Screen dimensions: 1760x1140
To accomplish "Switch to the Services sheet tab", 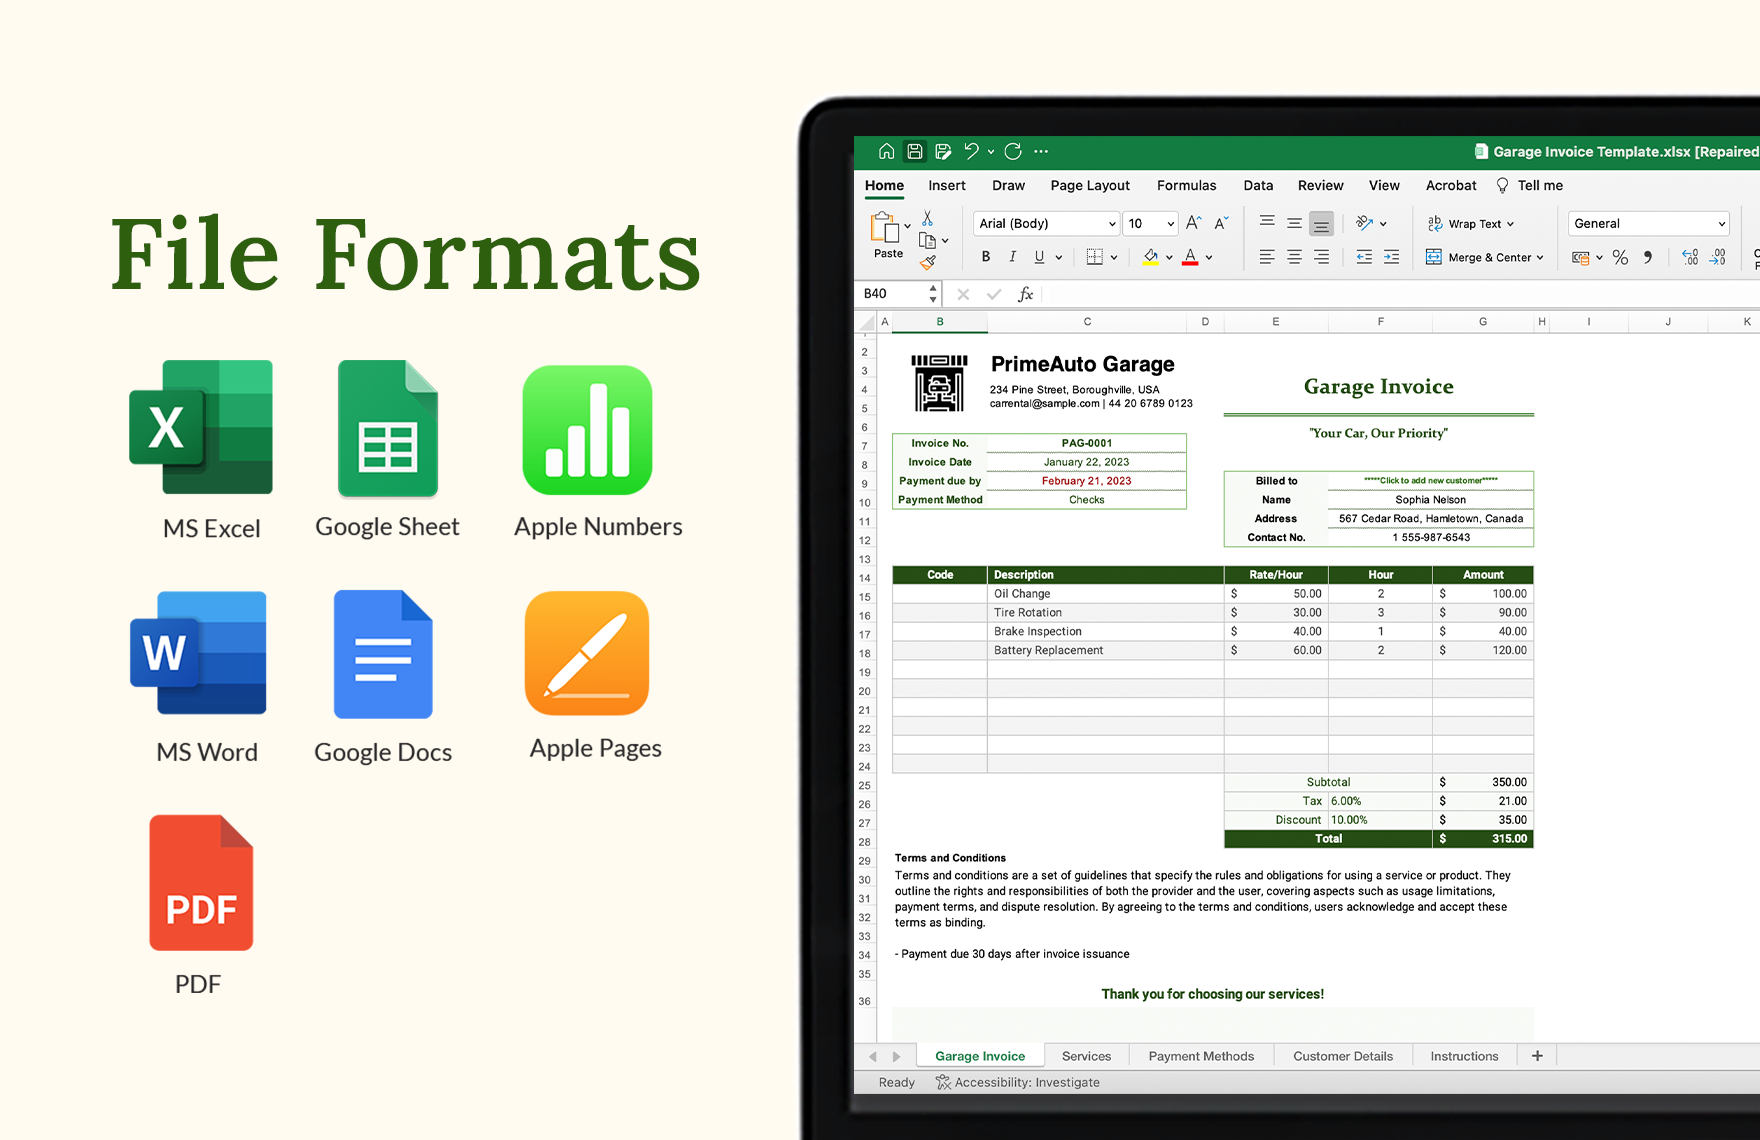I will [x=1086, y=1056].
